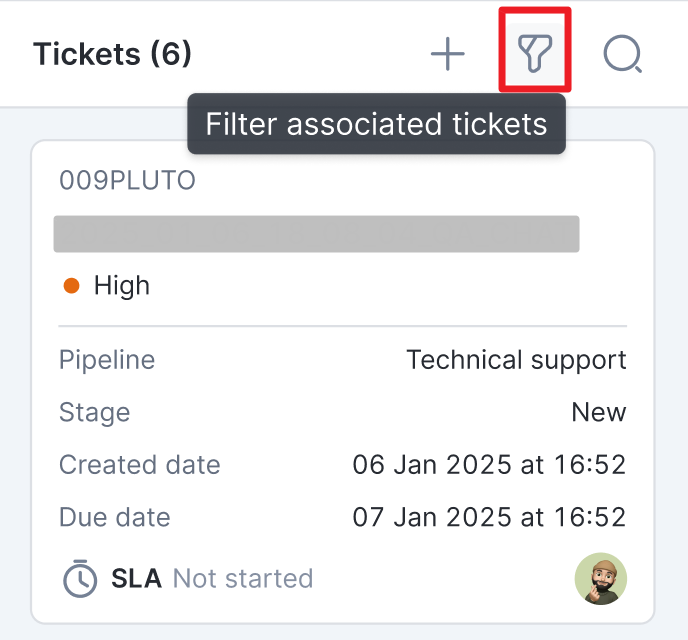Click the SLA stopwatch icon
Screen dimensions: 688x640
pos(80,578)
